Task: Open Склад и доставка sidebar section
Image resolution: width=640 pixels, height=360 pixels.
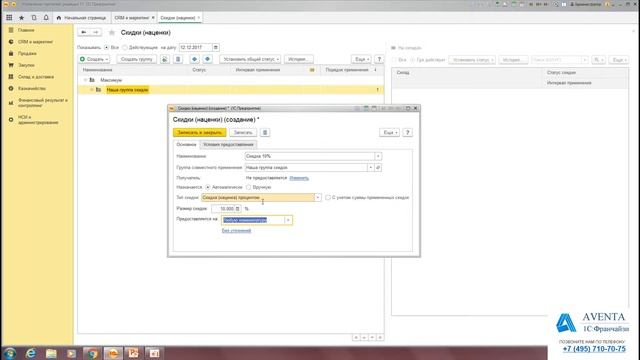Action: (x=36, y=77)
